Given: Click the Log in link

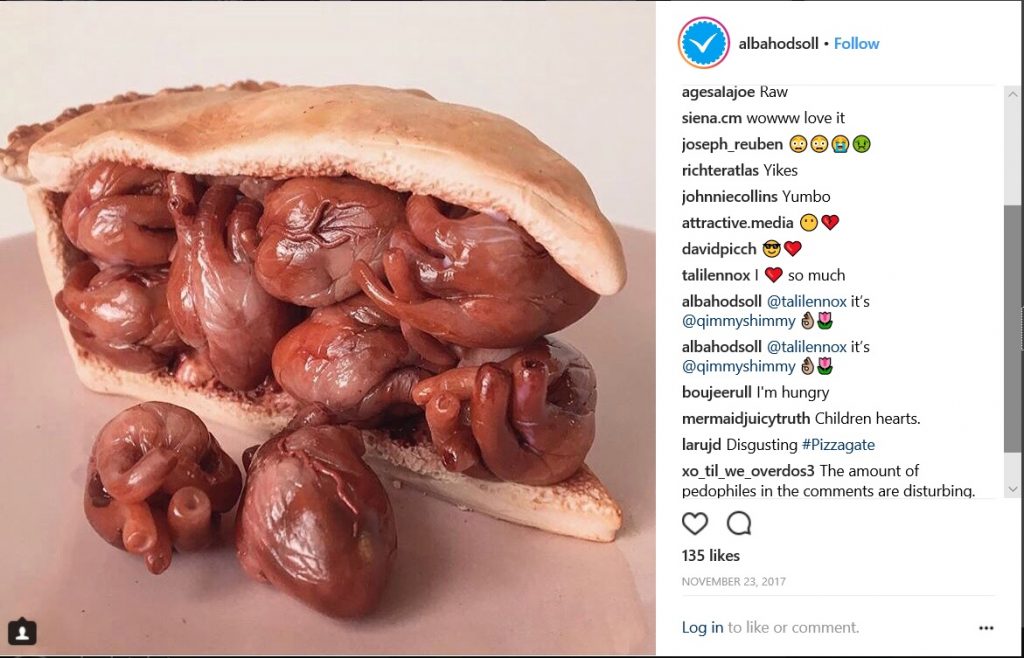Looking at the screenshot, I should click(702, 627).
